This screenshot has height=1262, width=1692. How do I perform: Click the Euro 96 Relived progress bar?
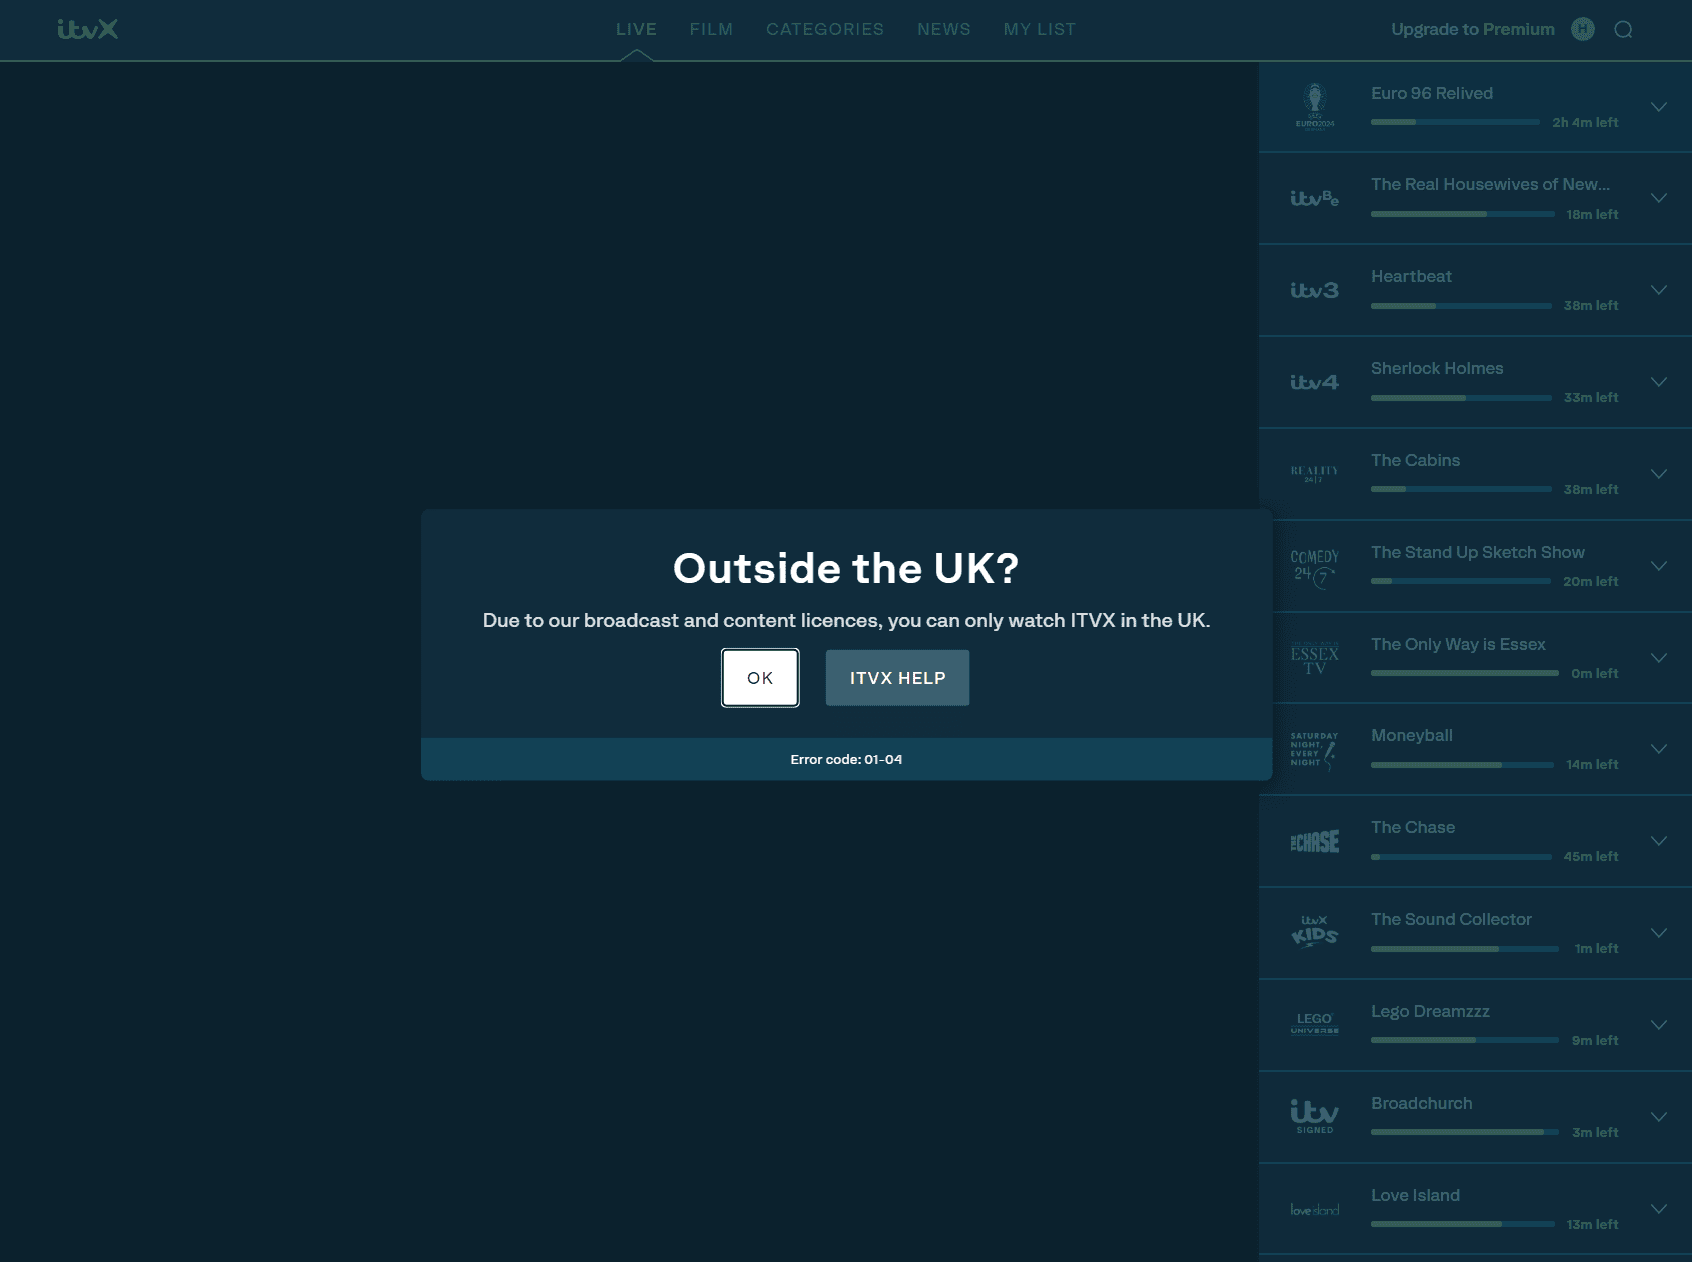[x=1455, y=122]
